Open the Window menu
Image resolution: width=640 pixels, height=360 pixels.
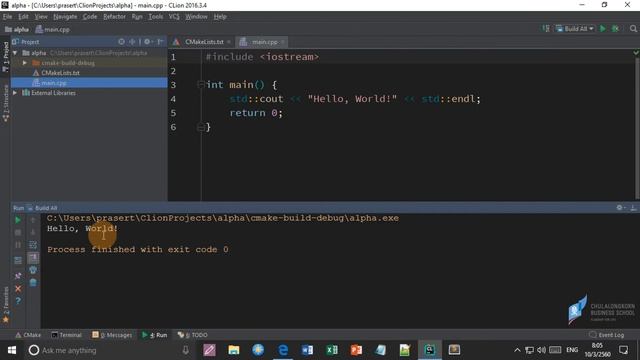196,17
